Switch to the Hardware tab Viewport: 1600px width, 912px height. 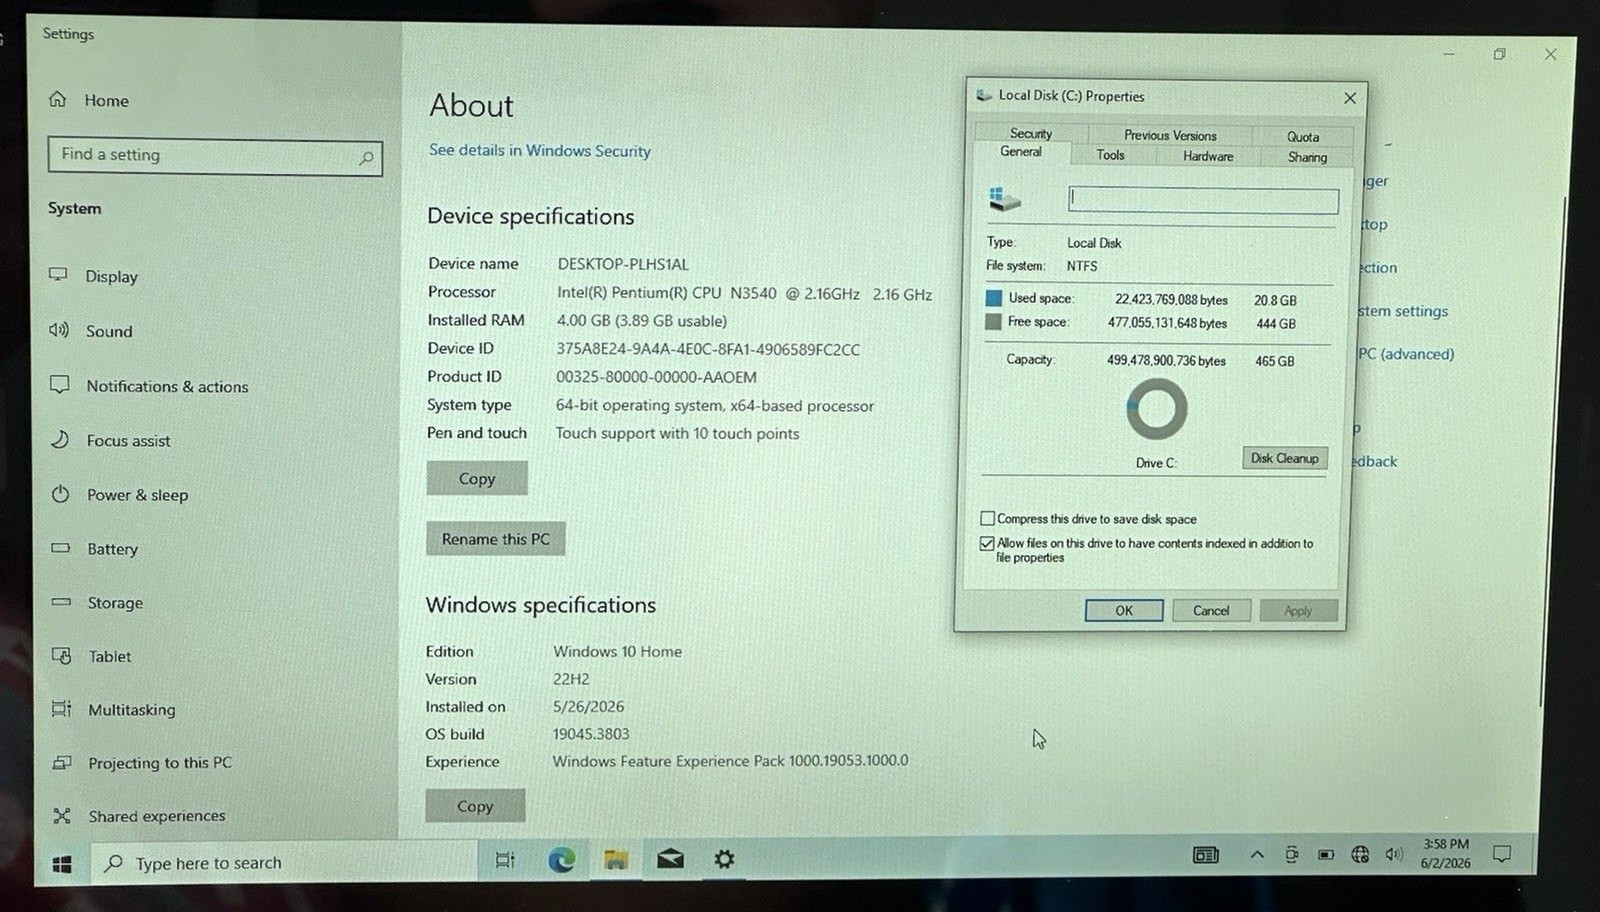[x=1208, y=156]
